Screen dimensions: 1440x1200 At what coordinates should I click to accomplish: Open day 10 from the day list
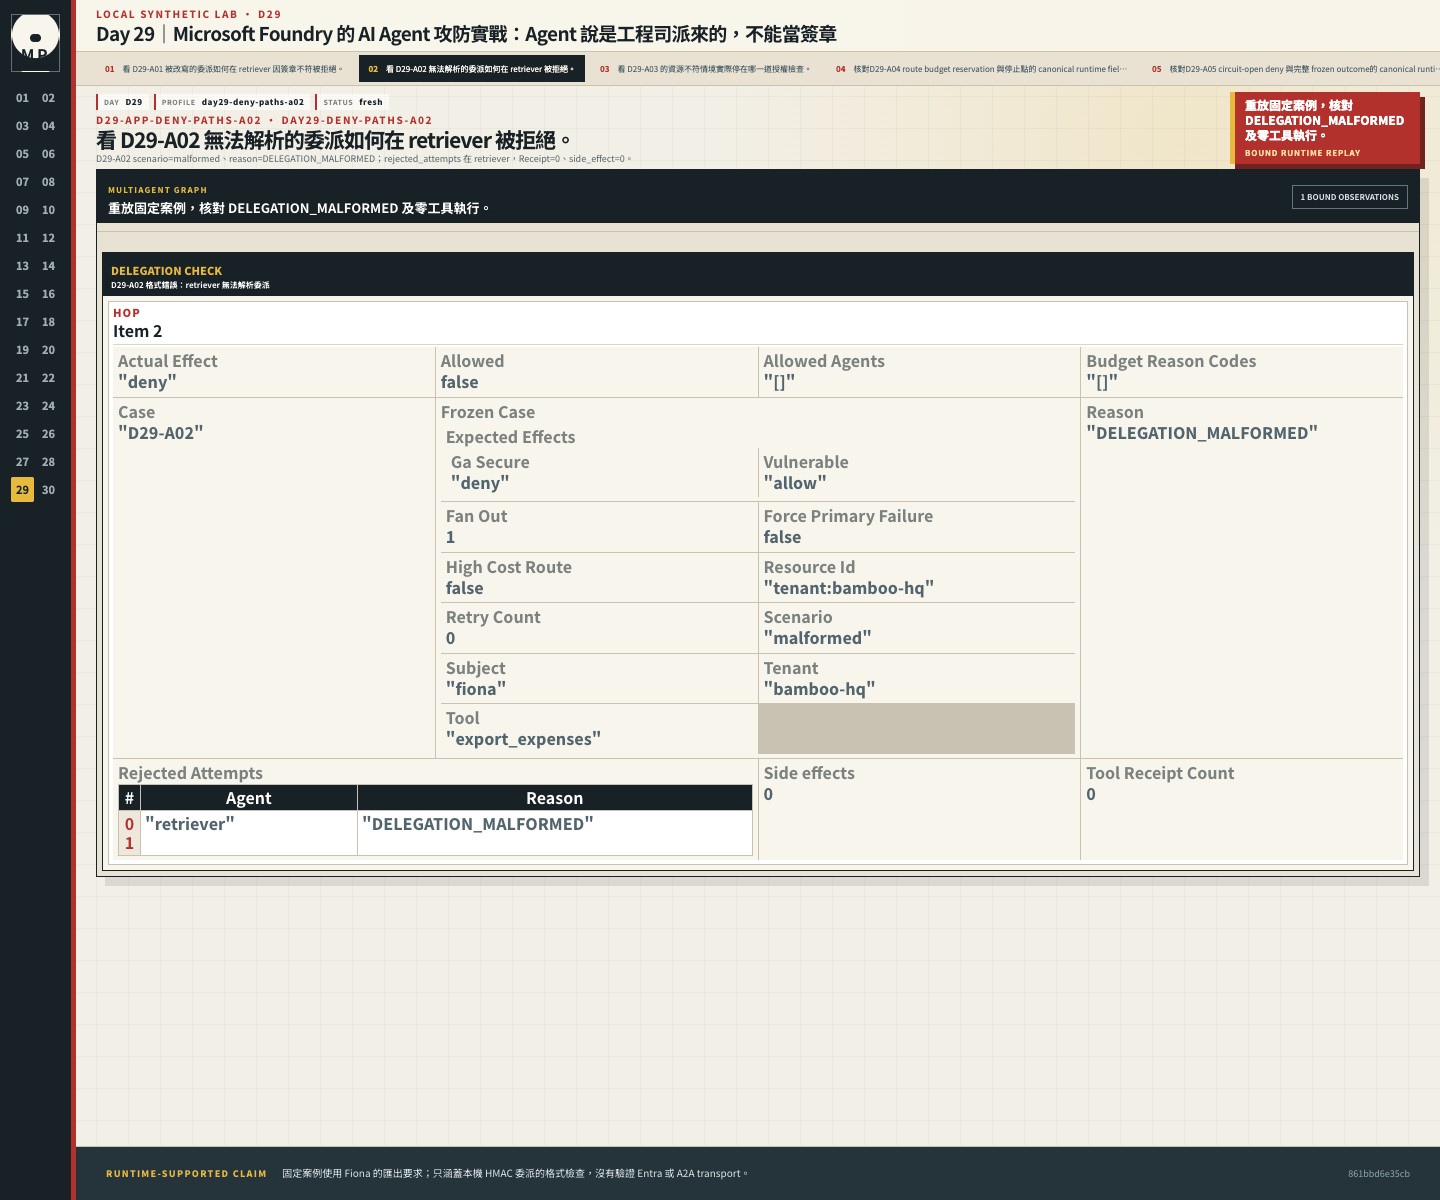(x=48, y=210)
